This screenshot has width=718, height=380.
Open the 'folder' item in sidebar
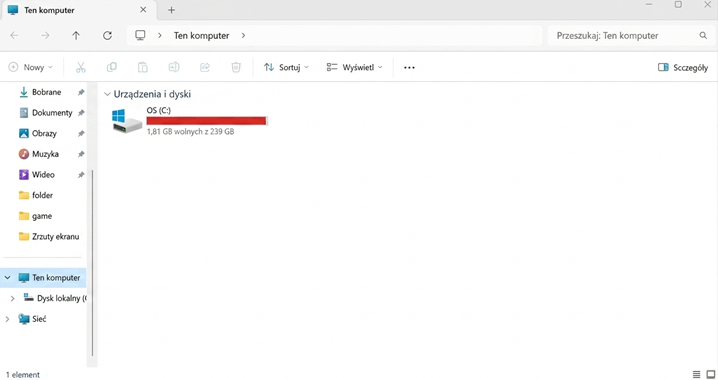[42, 195]
